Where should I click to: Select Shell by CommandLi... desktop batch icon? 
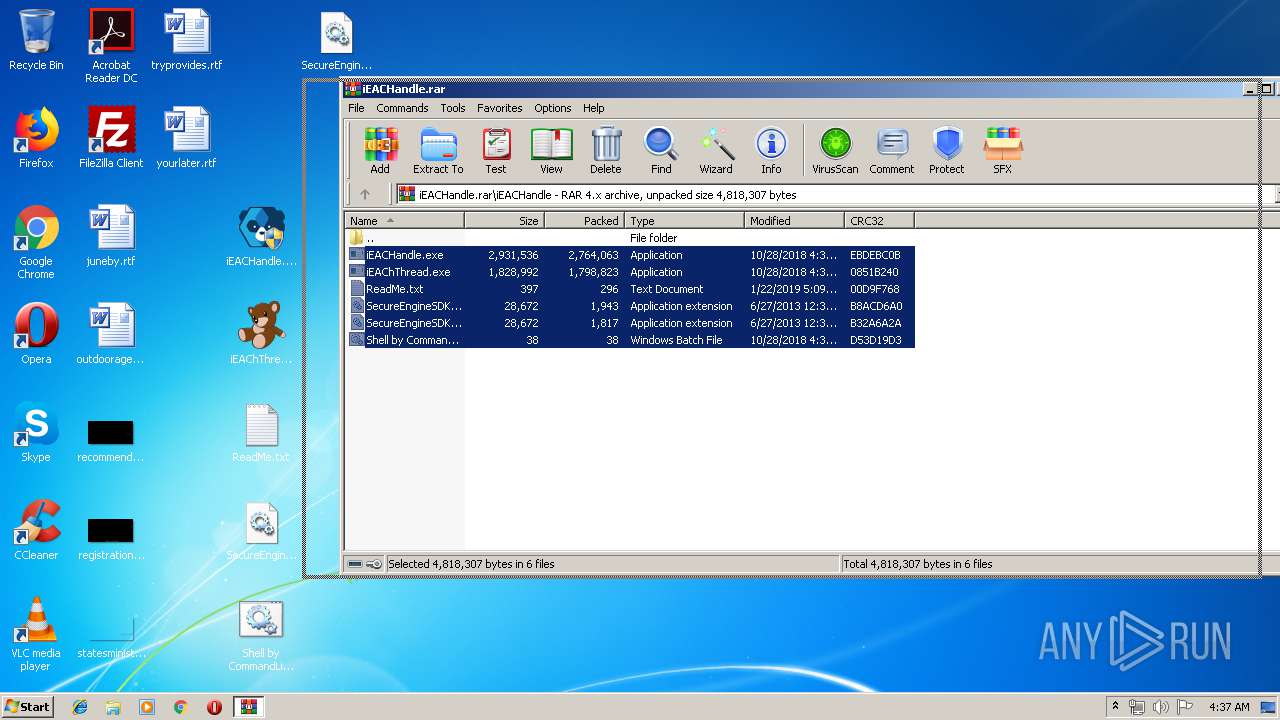click(x=261, y=634)
